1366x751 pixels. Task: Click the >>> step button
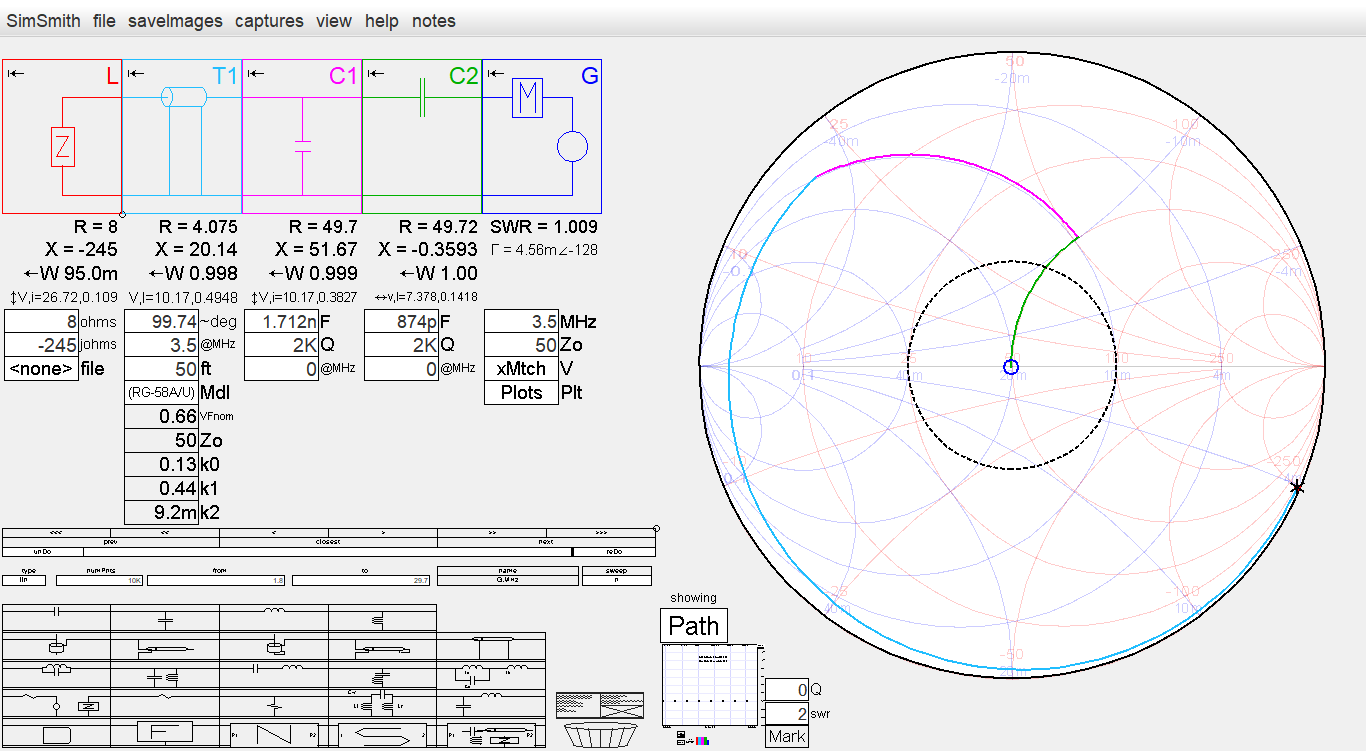coord(601,533)
